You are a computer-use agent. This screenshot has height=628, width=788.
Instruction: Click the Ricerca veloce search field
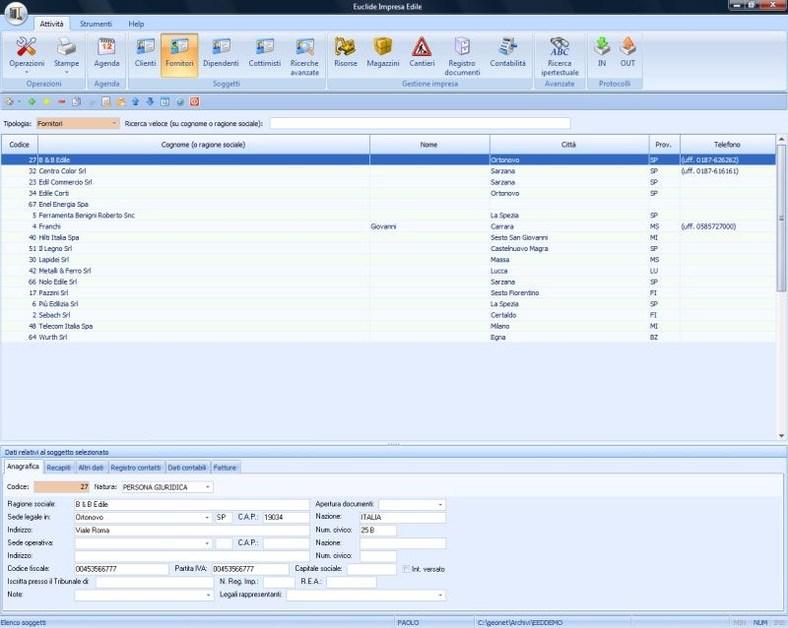coord(420,123)
